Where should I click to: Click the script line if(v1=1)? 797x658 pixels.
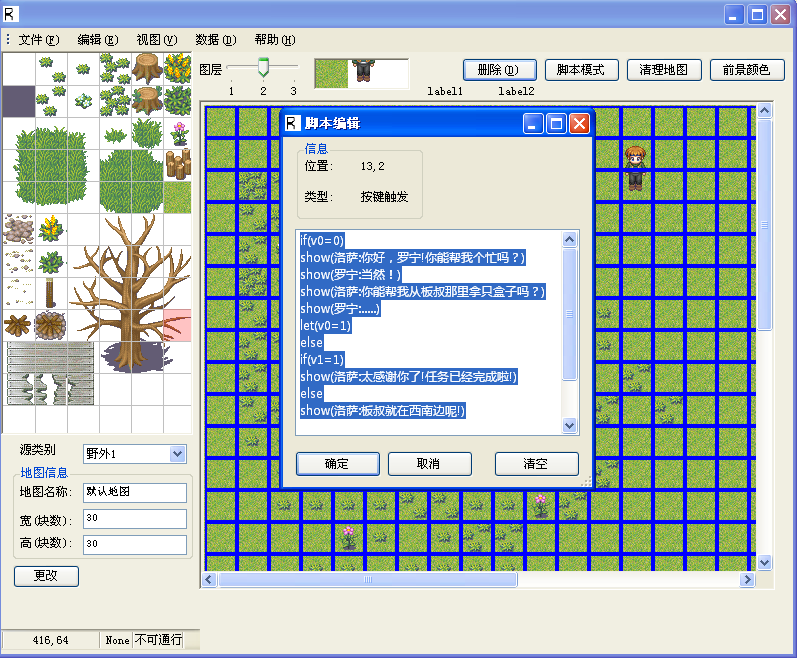click(322, 360)
